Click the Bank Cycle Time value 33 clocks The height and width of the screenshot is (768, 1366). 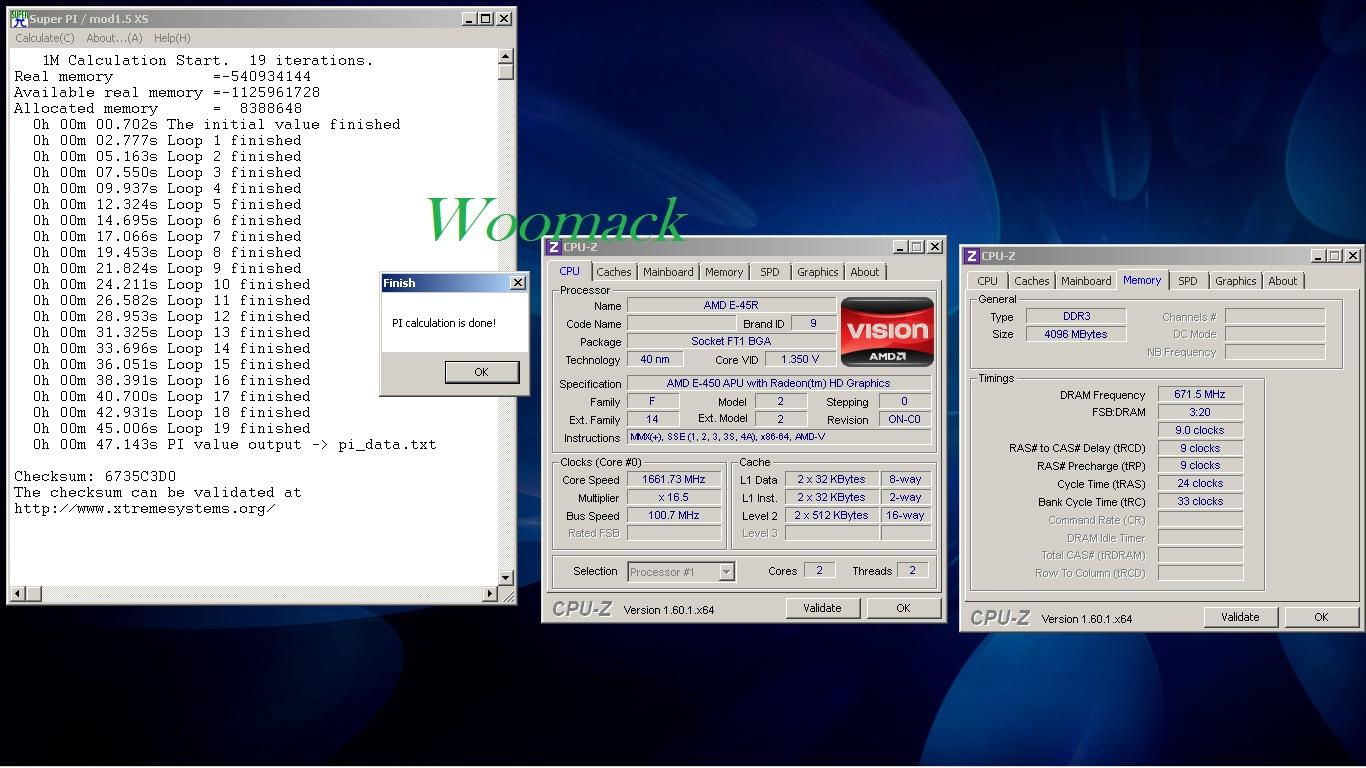pos(1200,501)
